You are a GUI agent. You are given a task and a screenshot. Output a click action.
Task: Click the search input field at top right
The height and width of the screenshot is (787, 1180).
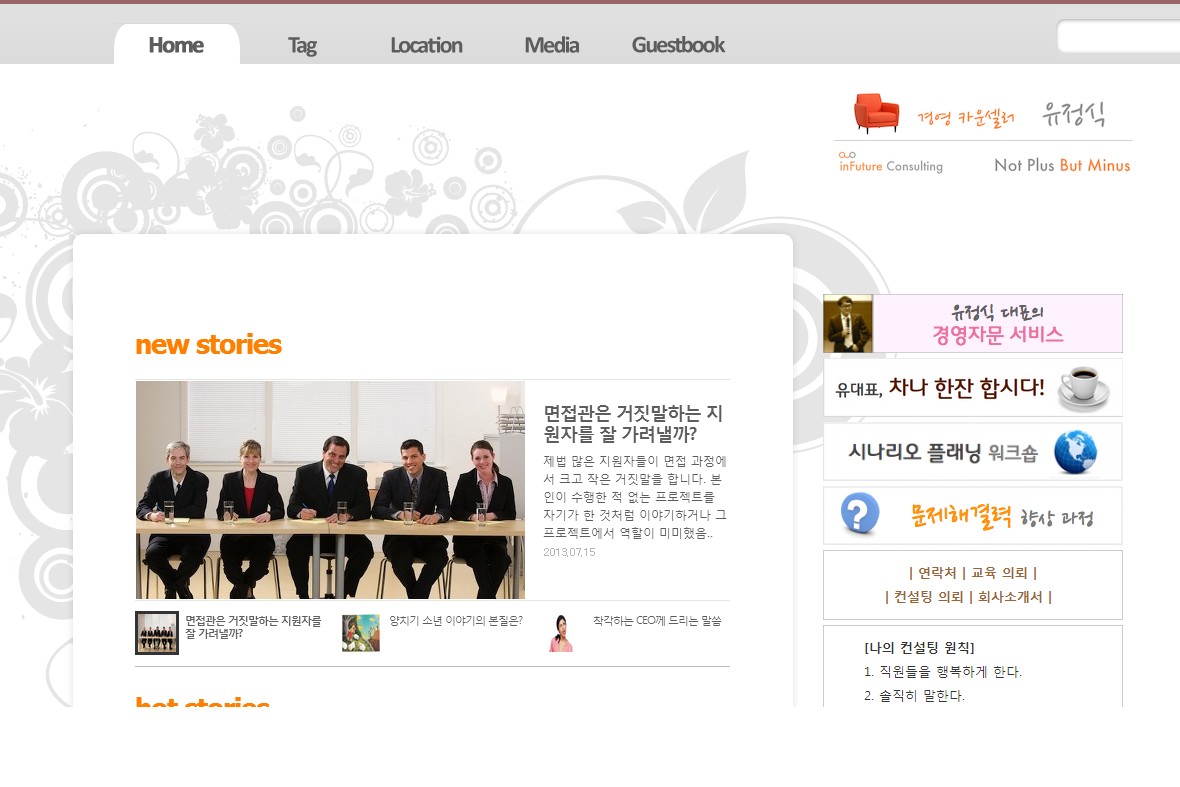[x=1120, y=36]
